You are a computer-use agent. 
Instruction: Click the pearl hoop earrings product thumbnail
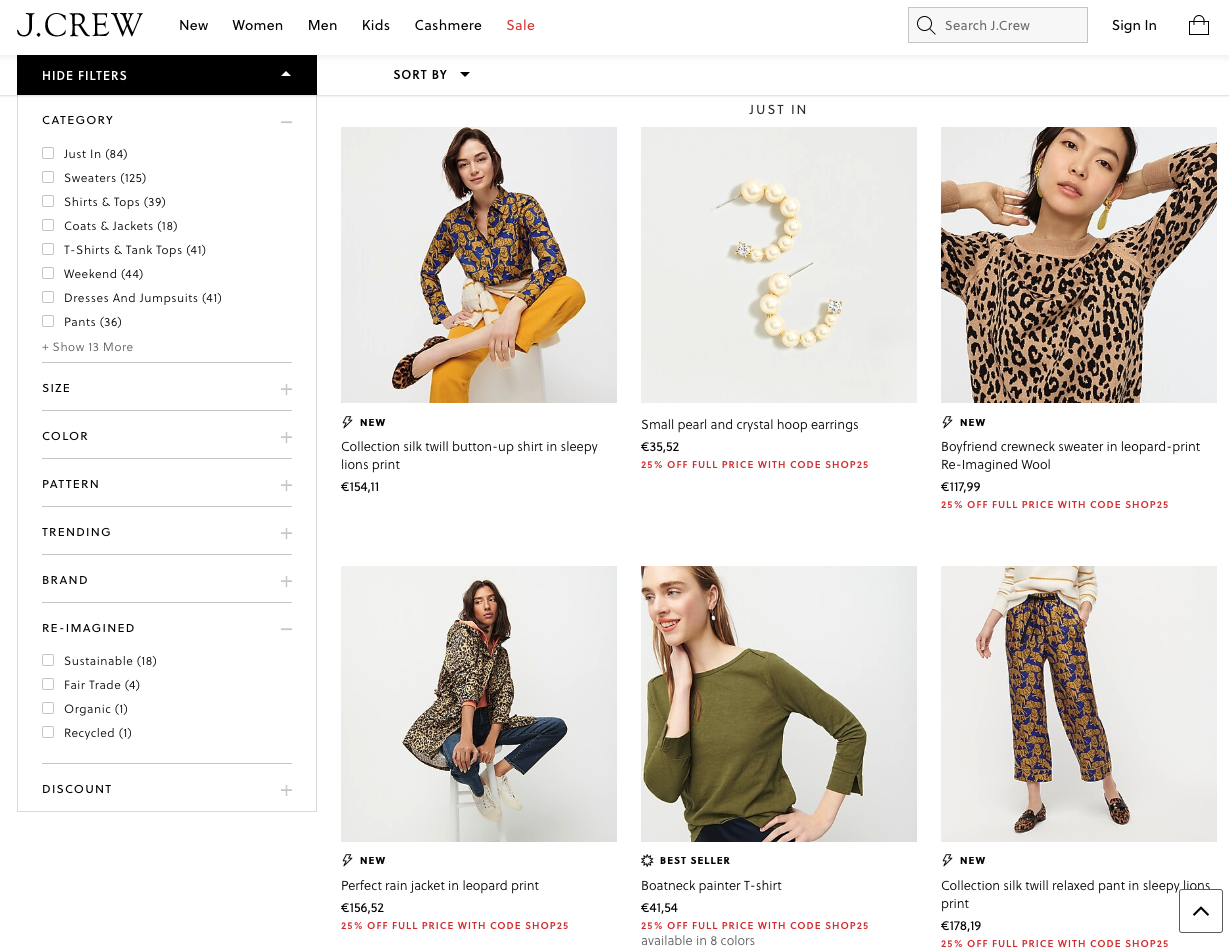tap(778, 265)
